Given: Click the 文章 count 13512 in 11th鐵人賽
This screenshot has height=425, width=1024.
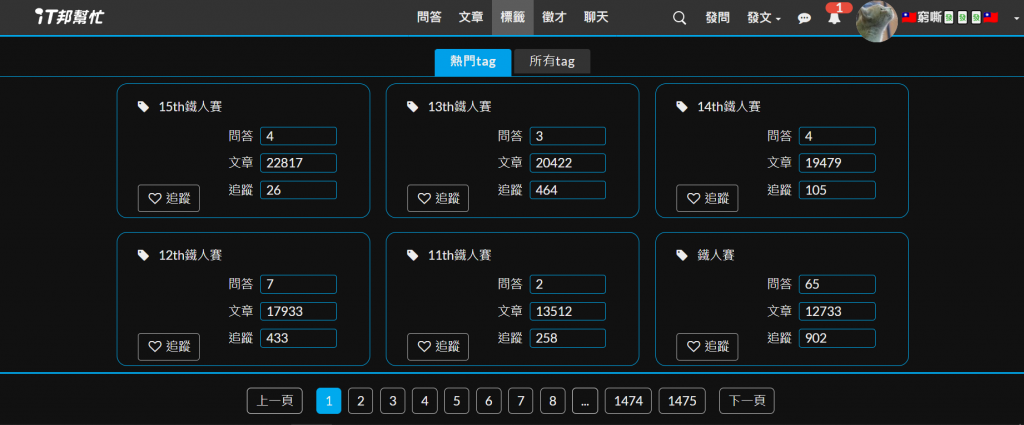Looking at the screenshot, I should click(568, 311).
